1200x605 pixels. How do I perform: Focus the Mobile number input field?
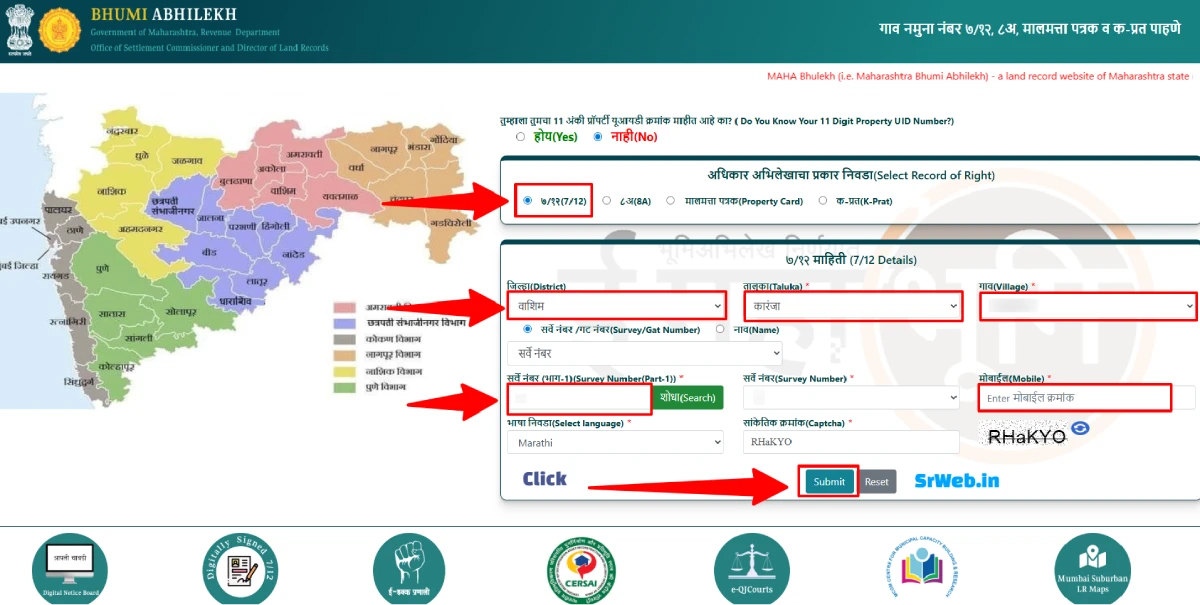(x=1088, y=398)
